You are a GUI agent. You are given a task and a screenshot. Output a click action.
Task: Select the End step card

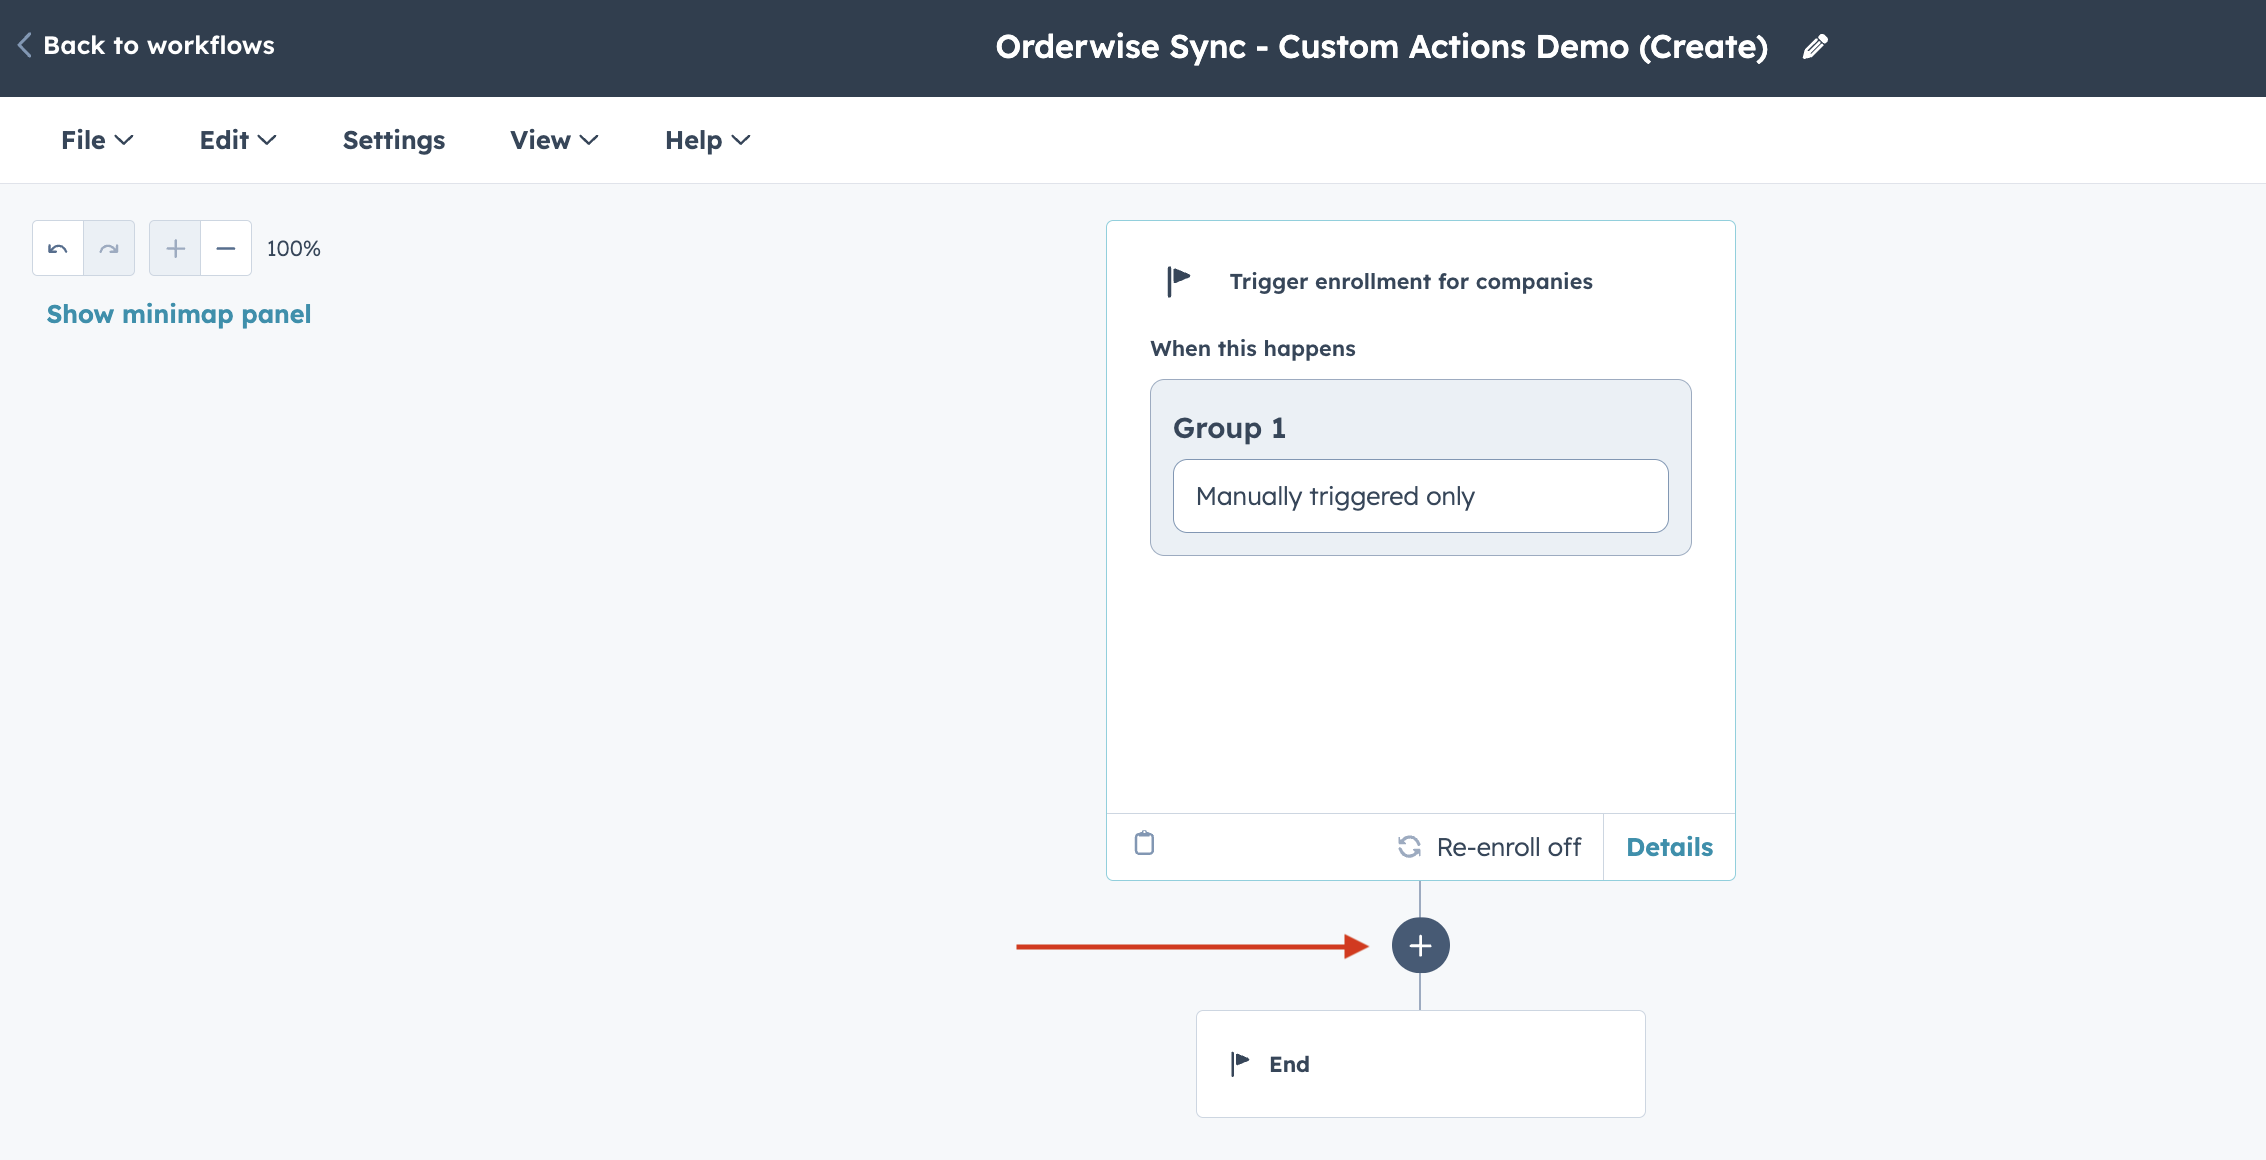(x=1420, y=1064)
